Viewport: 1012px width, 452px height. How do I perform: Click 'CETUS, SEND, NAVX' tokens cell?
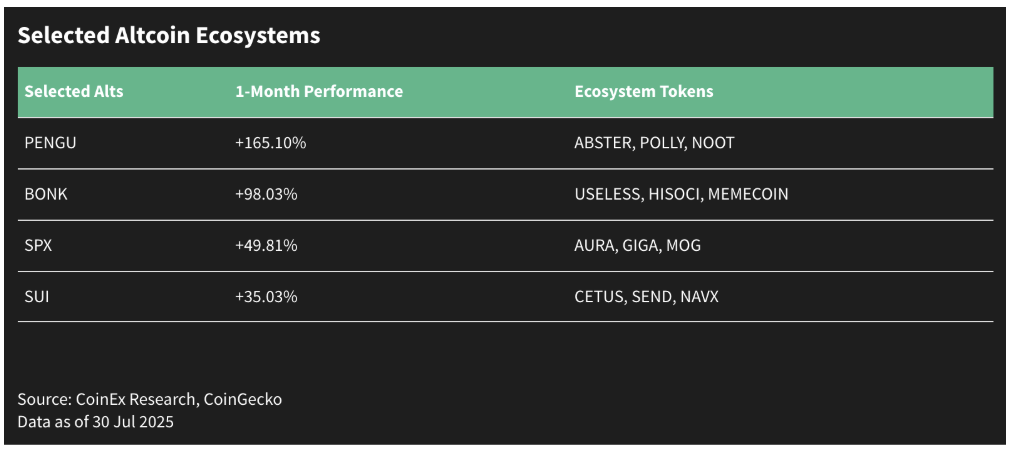[646, 296]
